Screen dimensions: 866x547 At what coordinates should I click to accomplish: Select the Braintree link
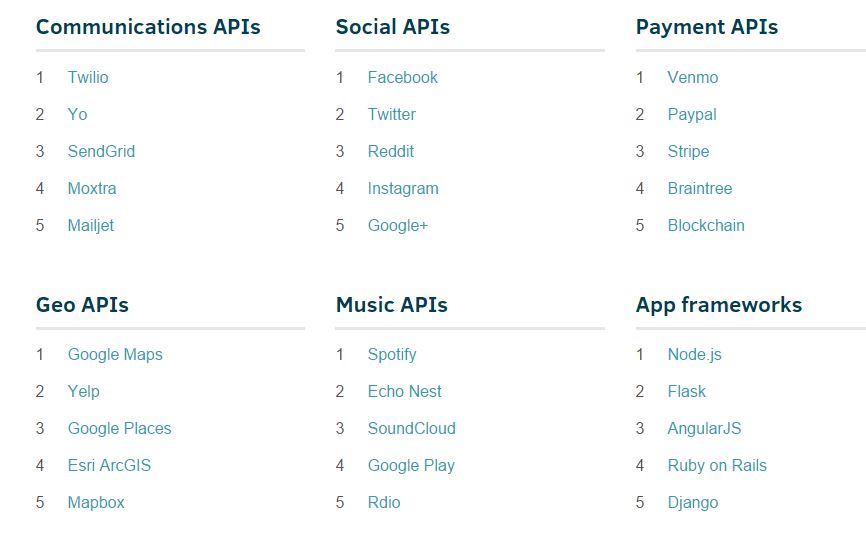pos(700,188)
